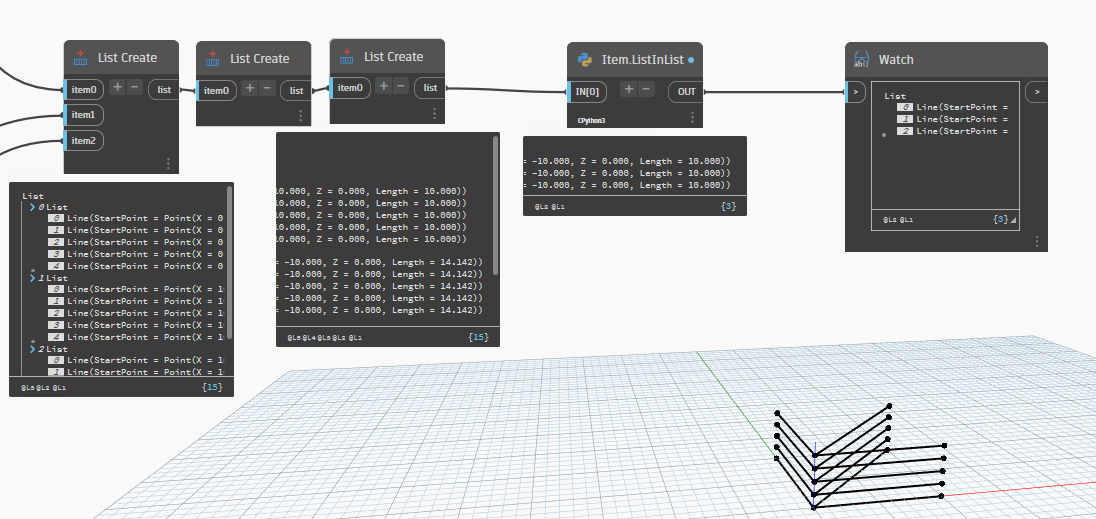
Task: Click the Watch node's icon
Action: [862, 60]
